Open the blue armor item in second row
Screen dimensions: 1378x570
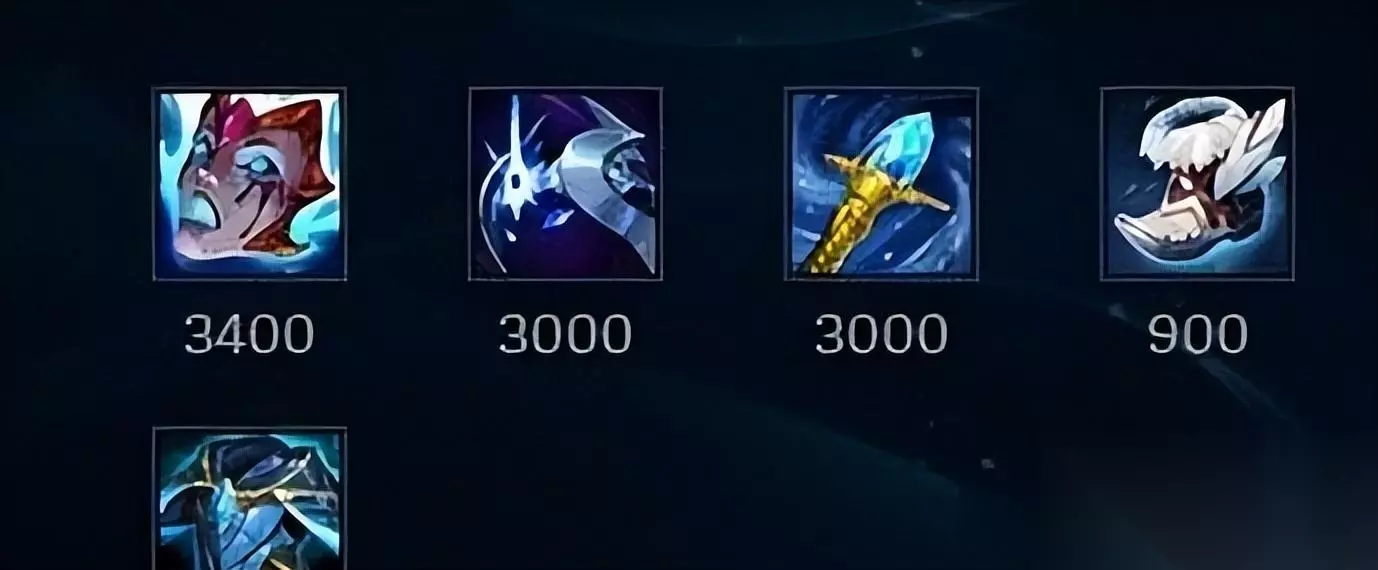point(249,499)
